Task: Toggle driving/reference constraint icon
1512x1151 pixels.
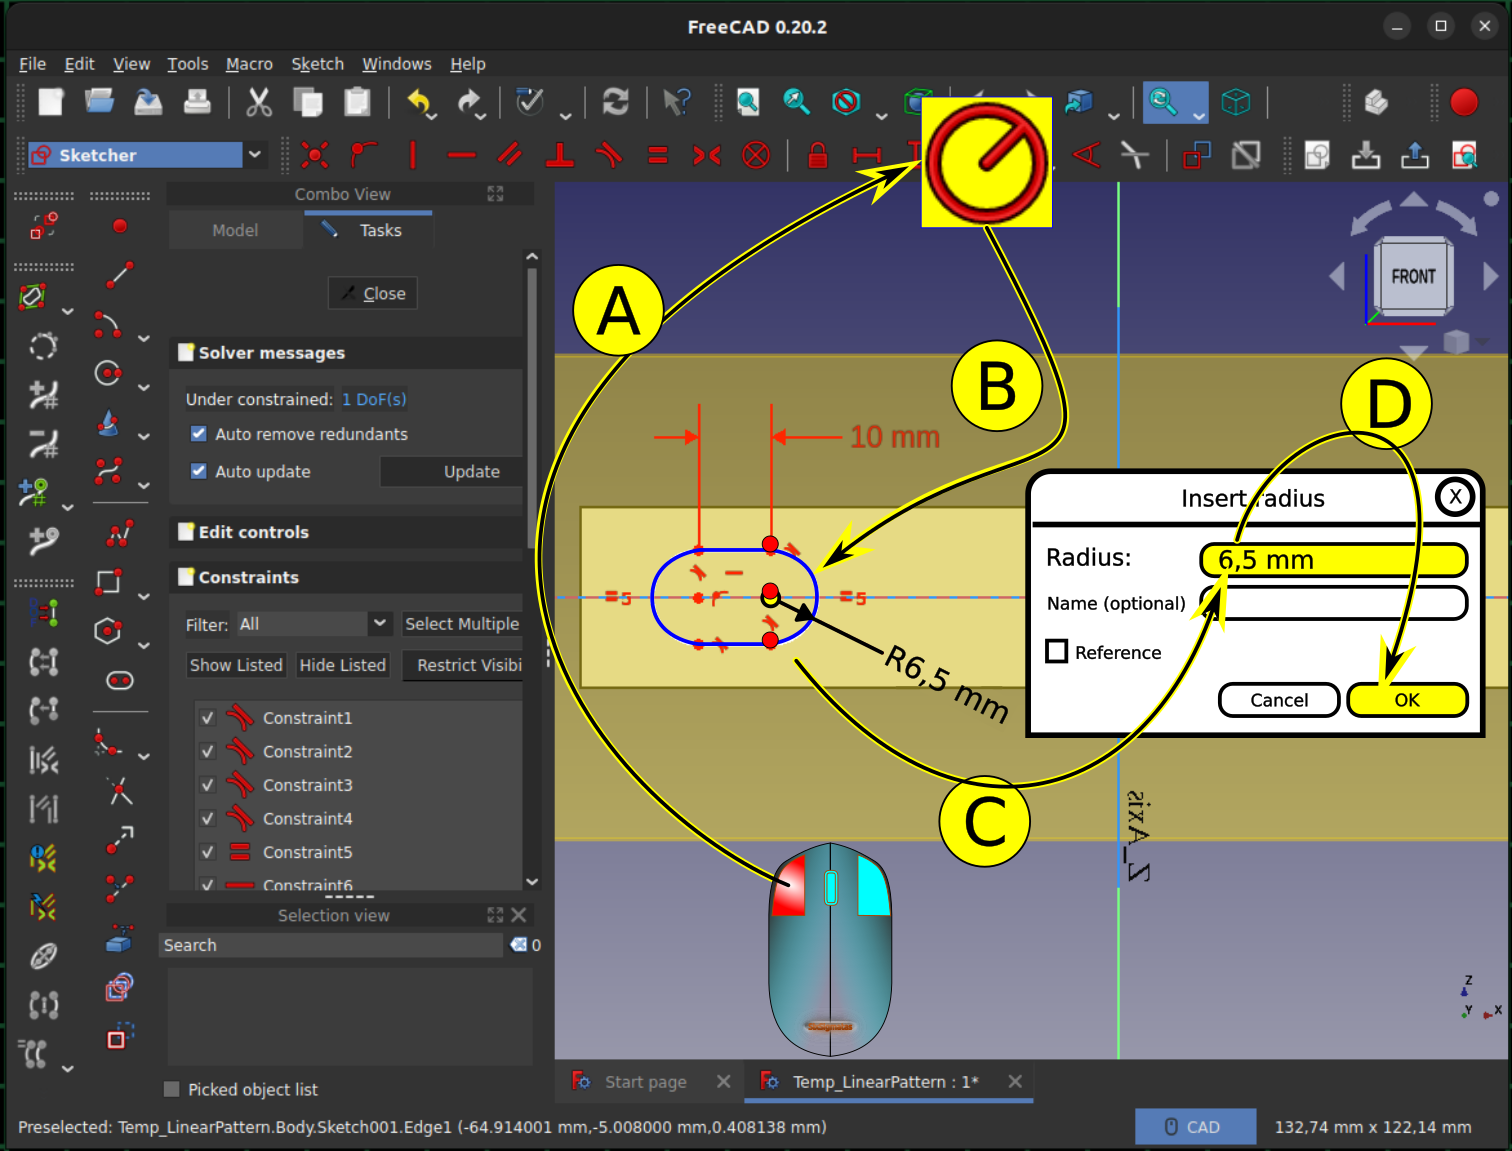Action: (x=1196, y=155)
